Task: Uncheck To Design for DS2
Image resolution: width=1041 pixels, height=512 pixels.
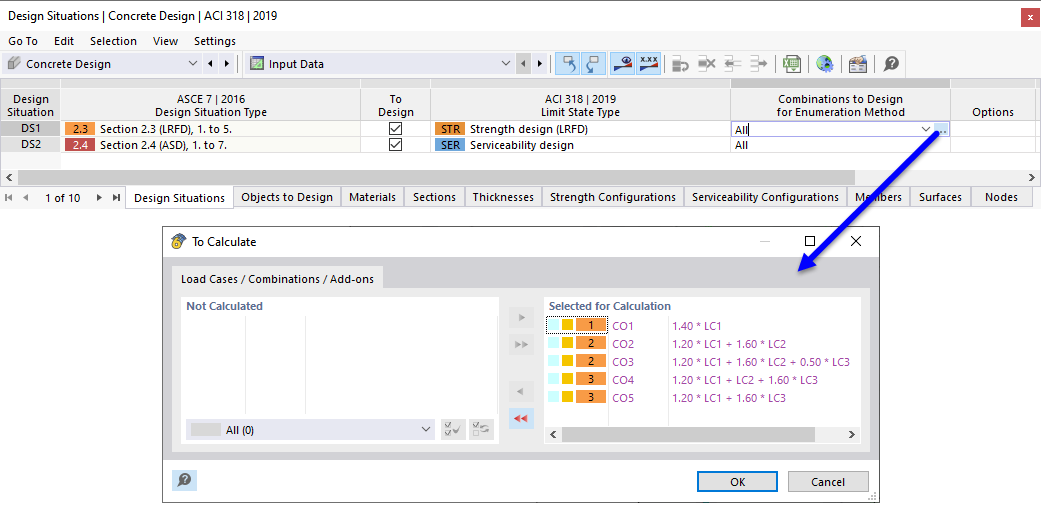Action: [x=395, y=145]
